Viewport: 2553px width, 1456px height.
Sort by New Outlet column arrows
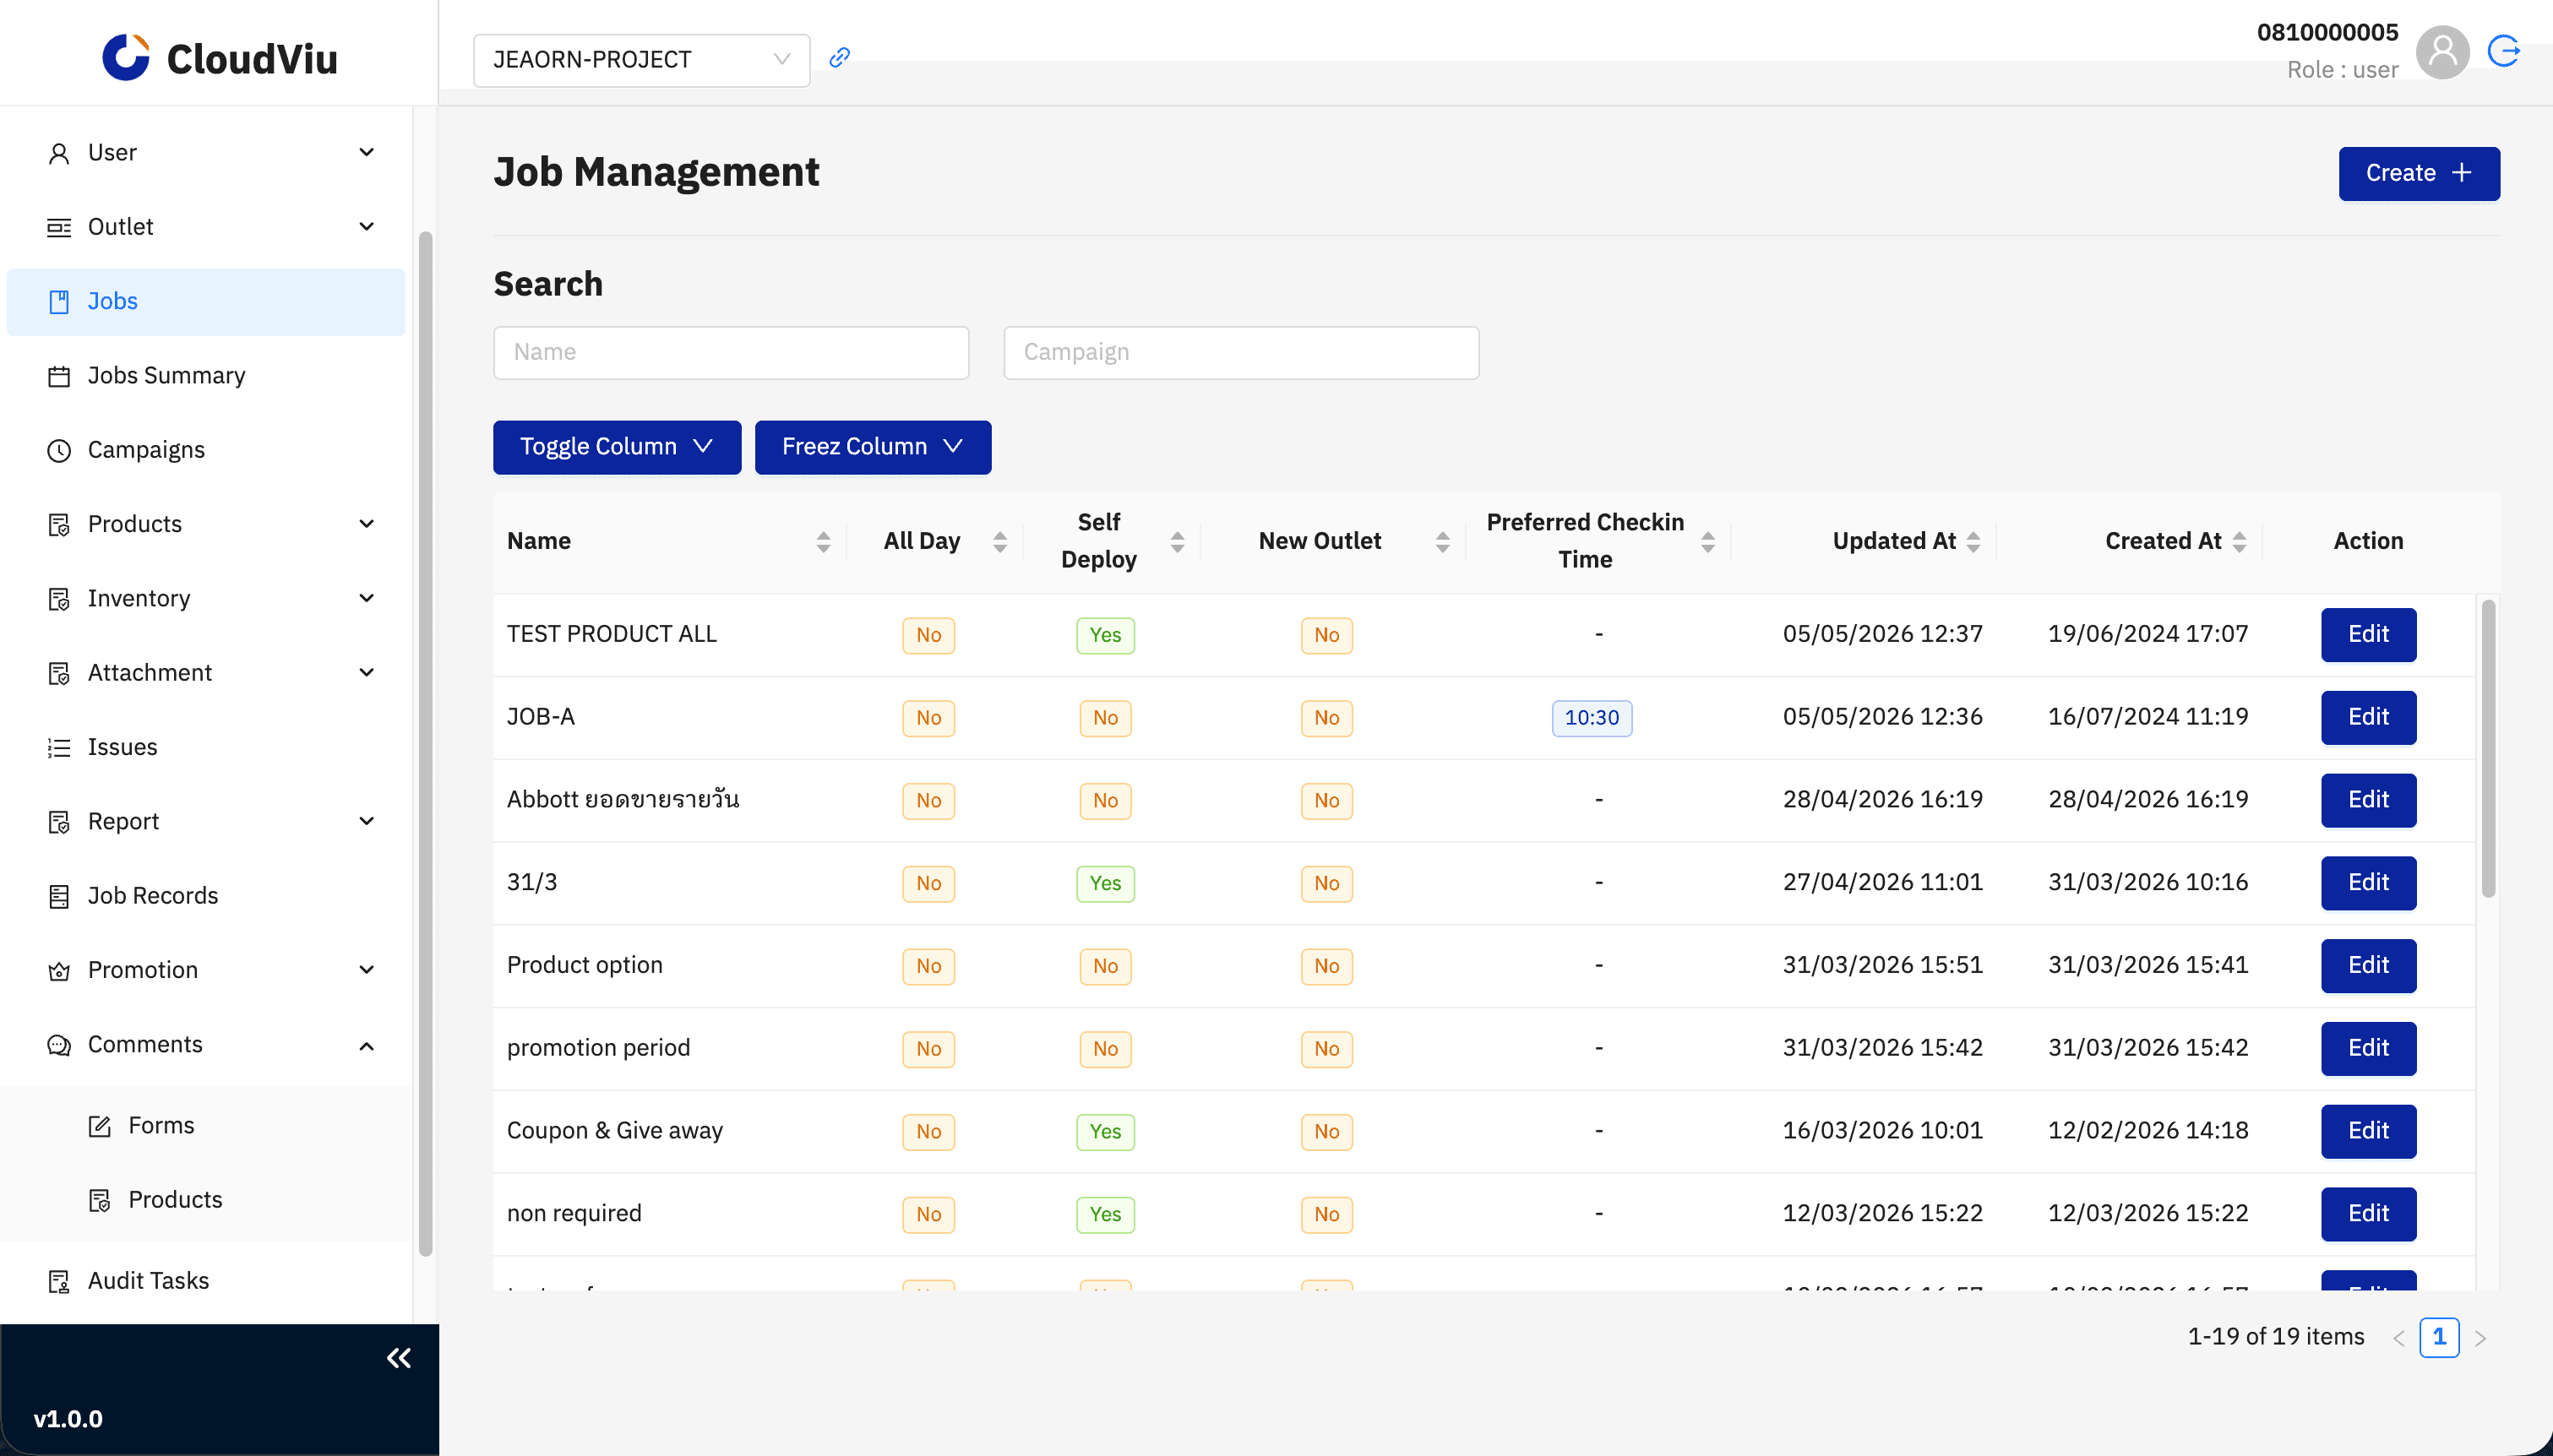1442,542
